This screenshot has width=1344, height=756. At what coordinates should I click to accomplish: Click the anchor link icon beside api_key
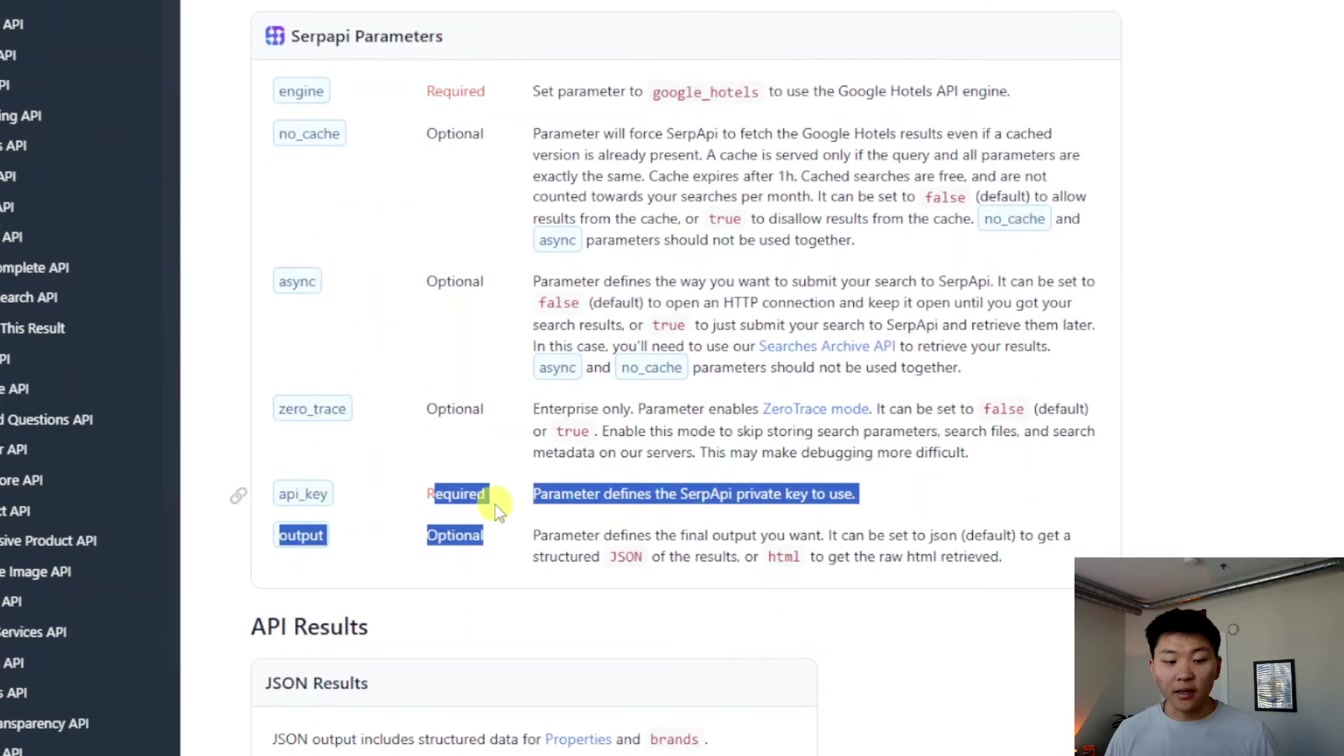point(238,495)
